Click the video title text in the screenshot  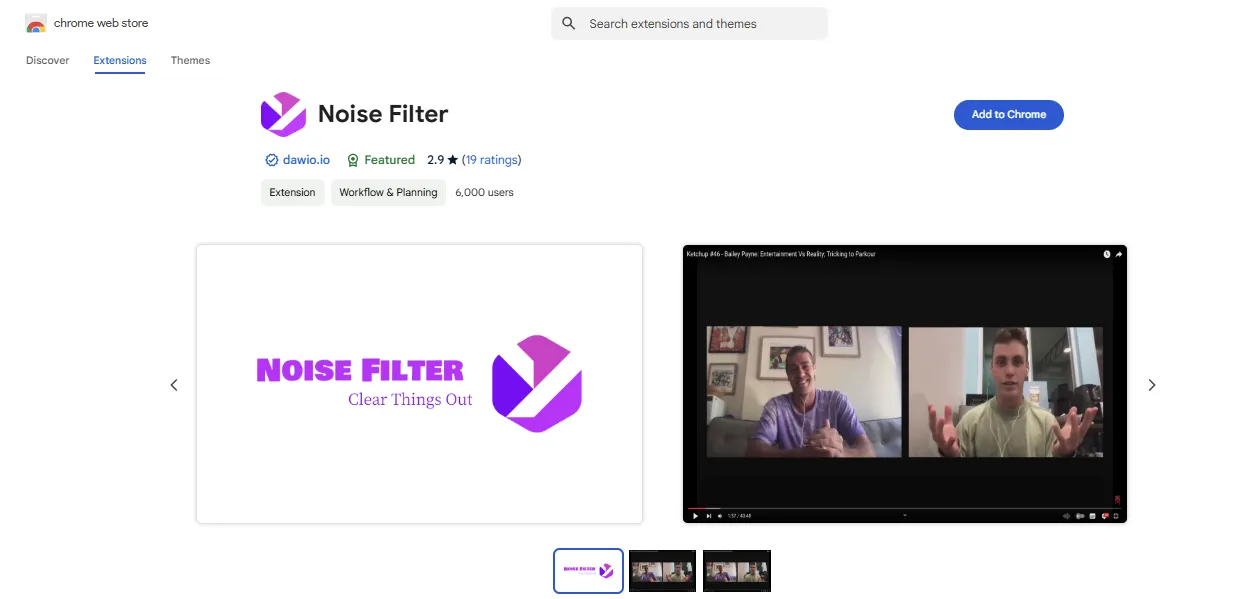click(781, 254)
